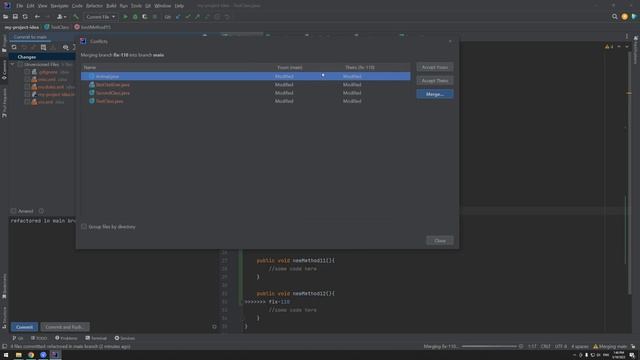The height and width of the screenshot is (360, 640).
Task: Click the Commit and Push... button
Action: [x=64, y=327]
